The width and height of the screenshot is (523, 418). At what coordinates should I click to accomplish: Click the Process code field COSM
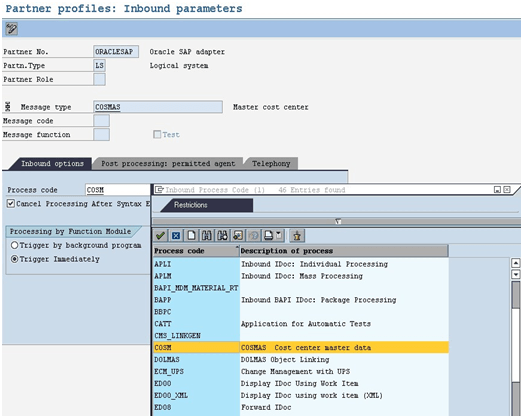point(118,190)
